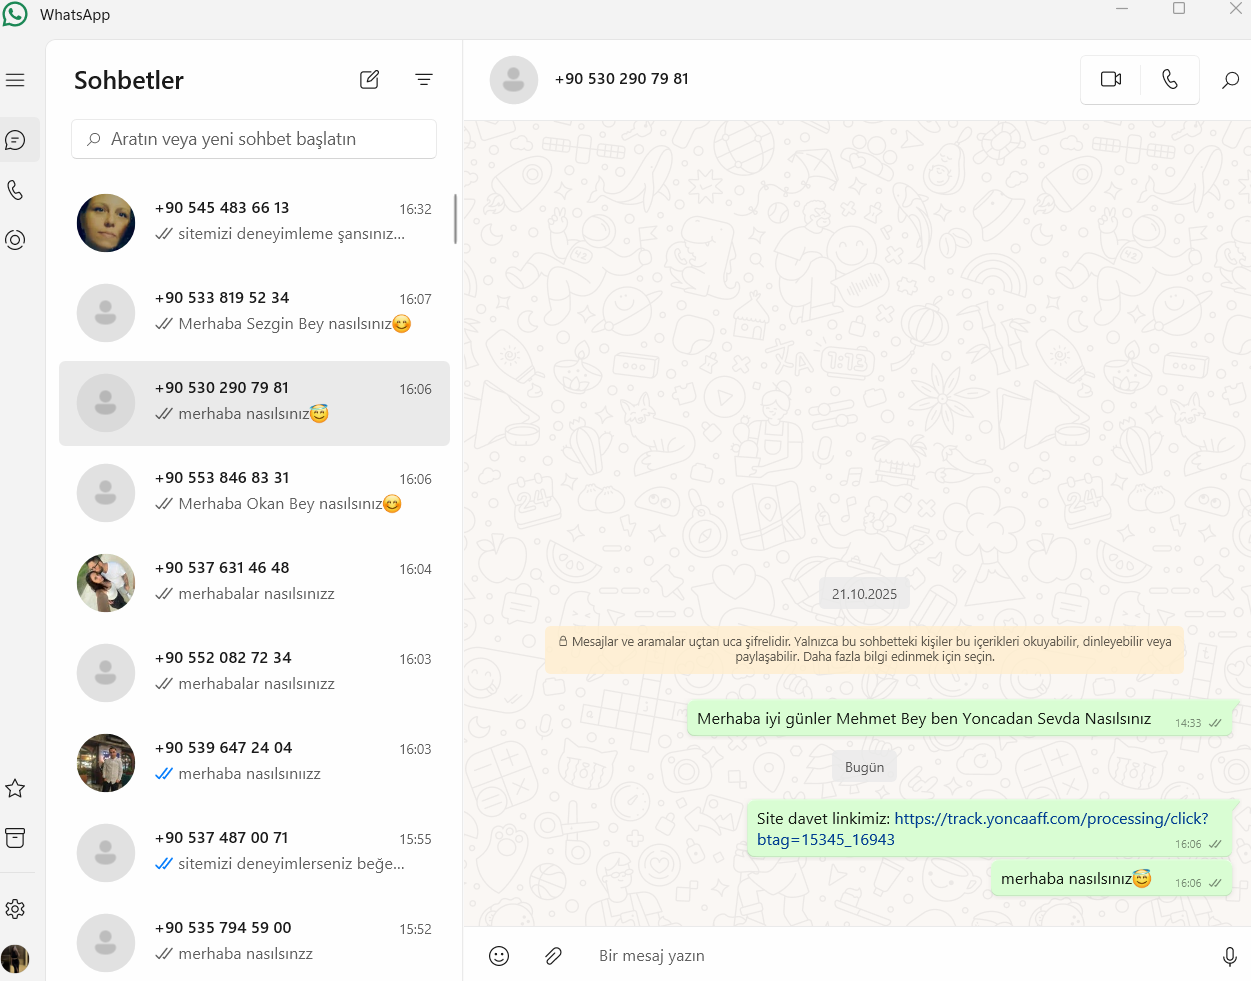This screenshot has height=981, width=1251.
Task: Open Settings gear icon
Action: click(x=15, y=909)
